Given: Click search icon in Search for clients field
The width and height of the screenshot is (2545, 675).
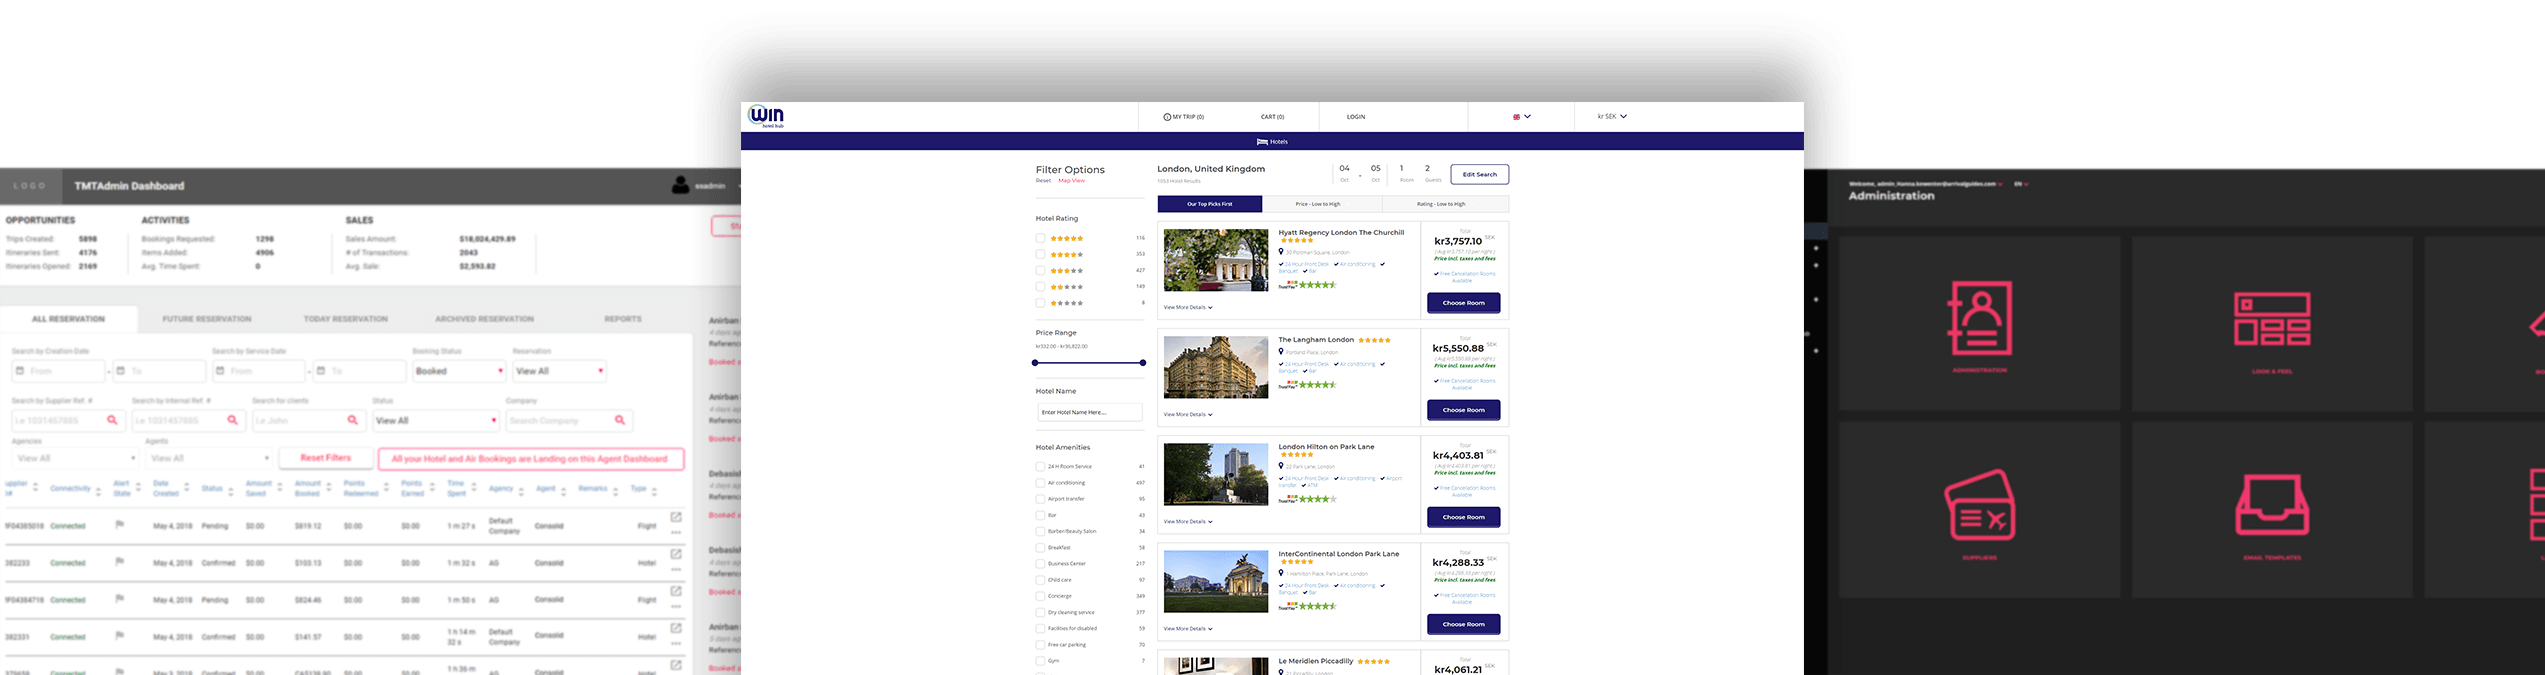Looking at the screenshot, I should [352, 420].
